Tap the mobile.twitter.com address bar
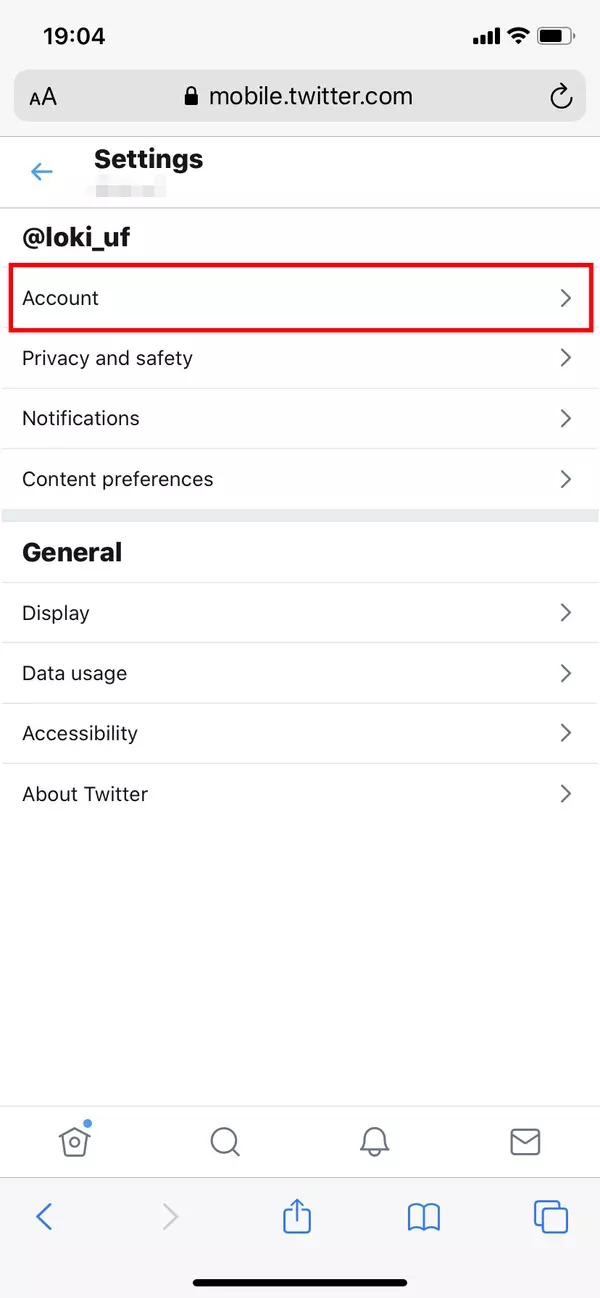This screenshot has height=1298, width=600. click(x=300, y=96)
